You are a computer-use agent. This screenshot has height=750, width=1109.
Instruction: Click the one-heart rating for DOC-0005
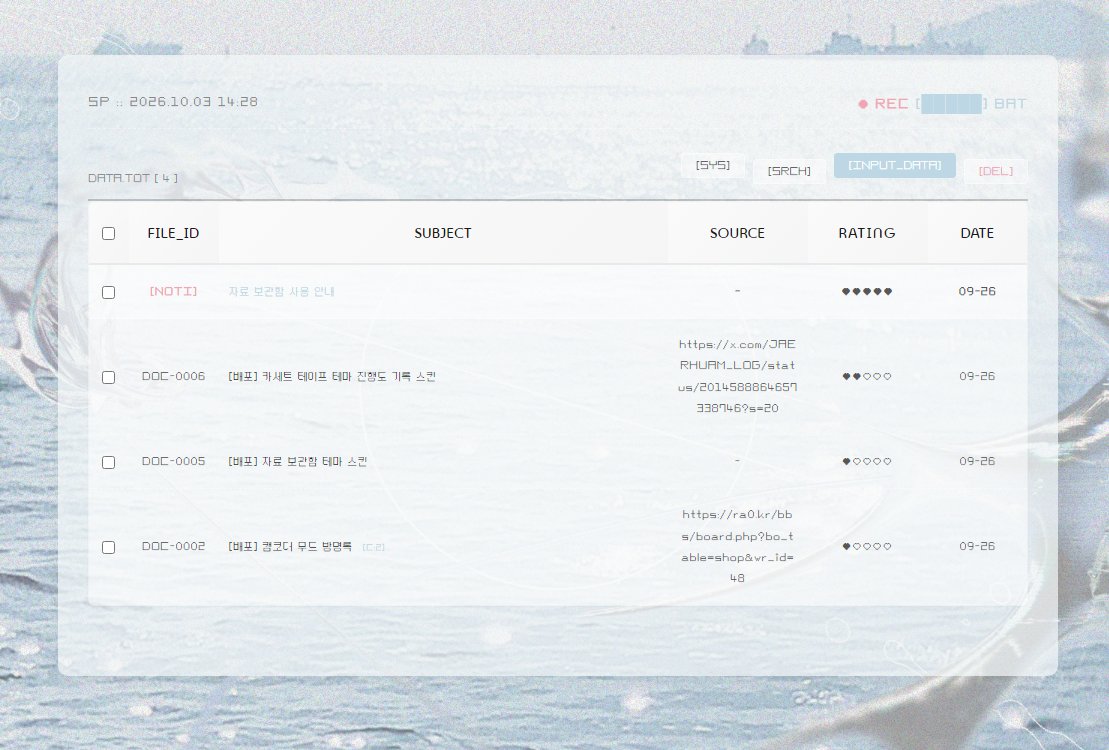coord(866,461)
